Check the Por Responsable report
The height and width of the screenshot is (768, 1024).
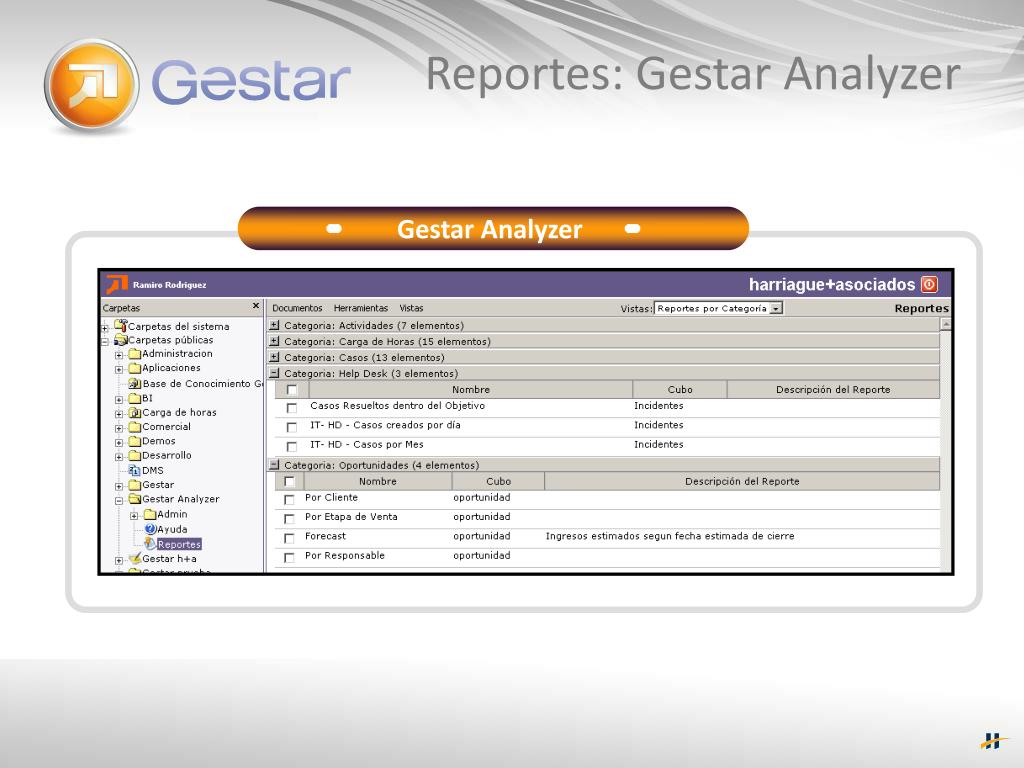pyautogui.click(x=289, y=558)
